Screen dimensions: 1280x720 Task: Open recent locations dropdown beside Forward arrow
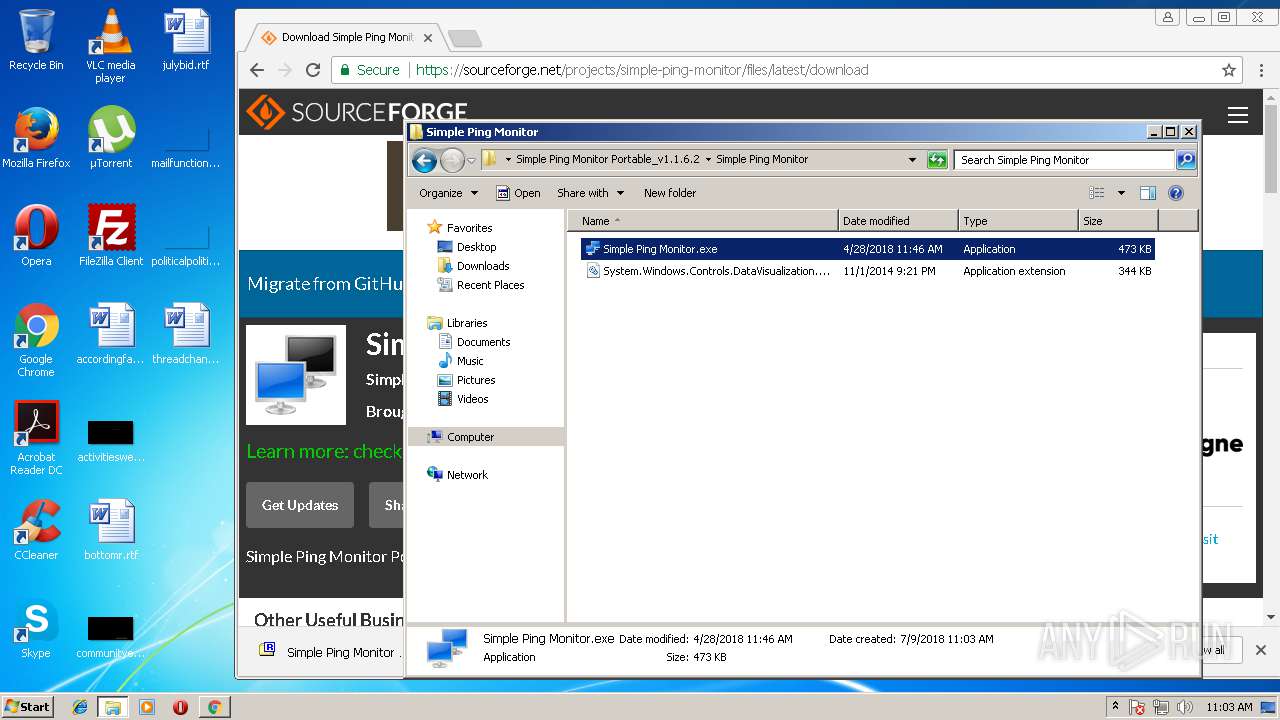(471, 160)
